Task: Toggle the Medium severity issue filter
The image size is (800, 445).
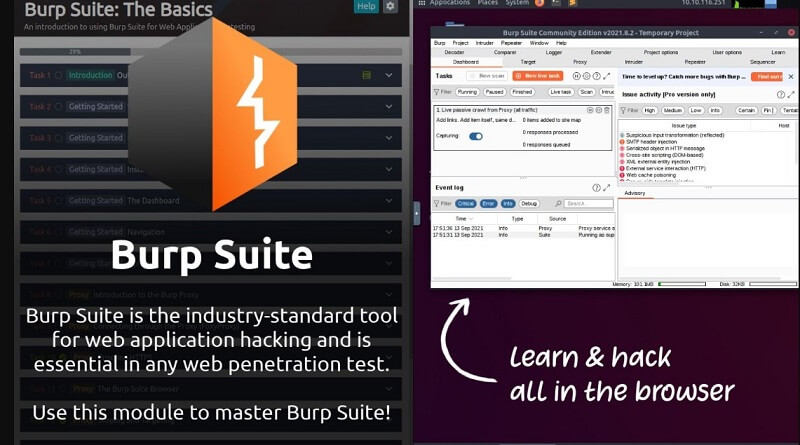Action: click(x=672, y=110)
